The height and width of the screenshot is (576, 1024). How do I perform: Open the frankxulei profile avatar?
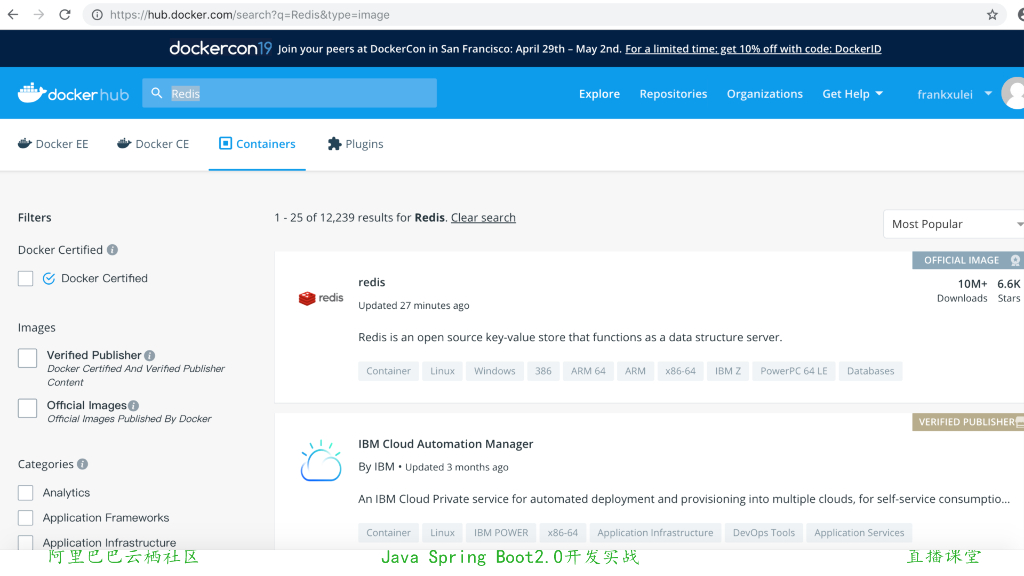coord(1012,92)
